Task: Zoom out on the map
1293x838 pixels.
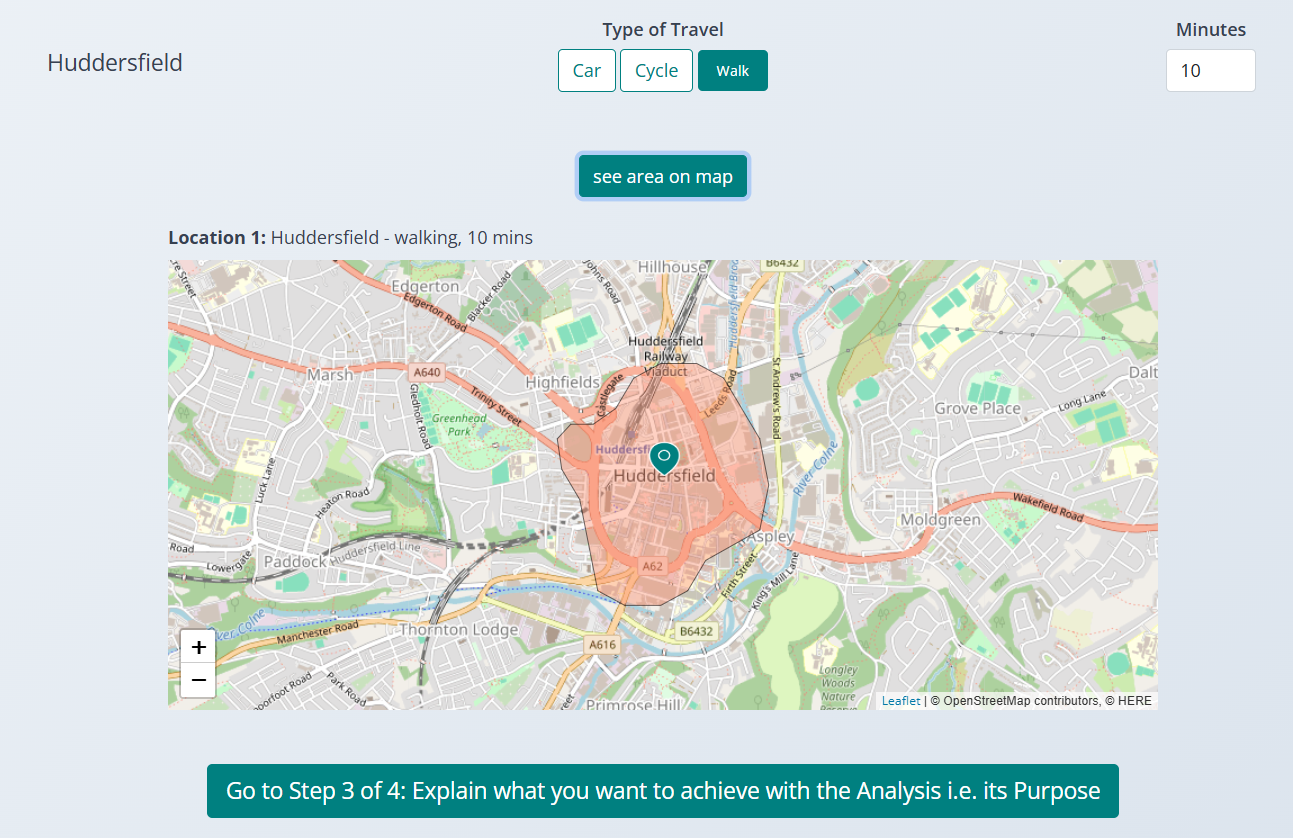Action: [198, 680]
